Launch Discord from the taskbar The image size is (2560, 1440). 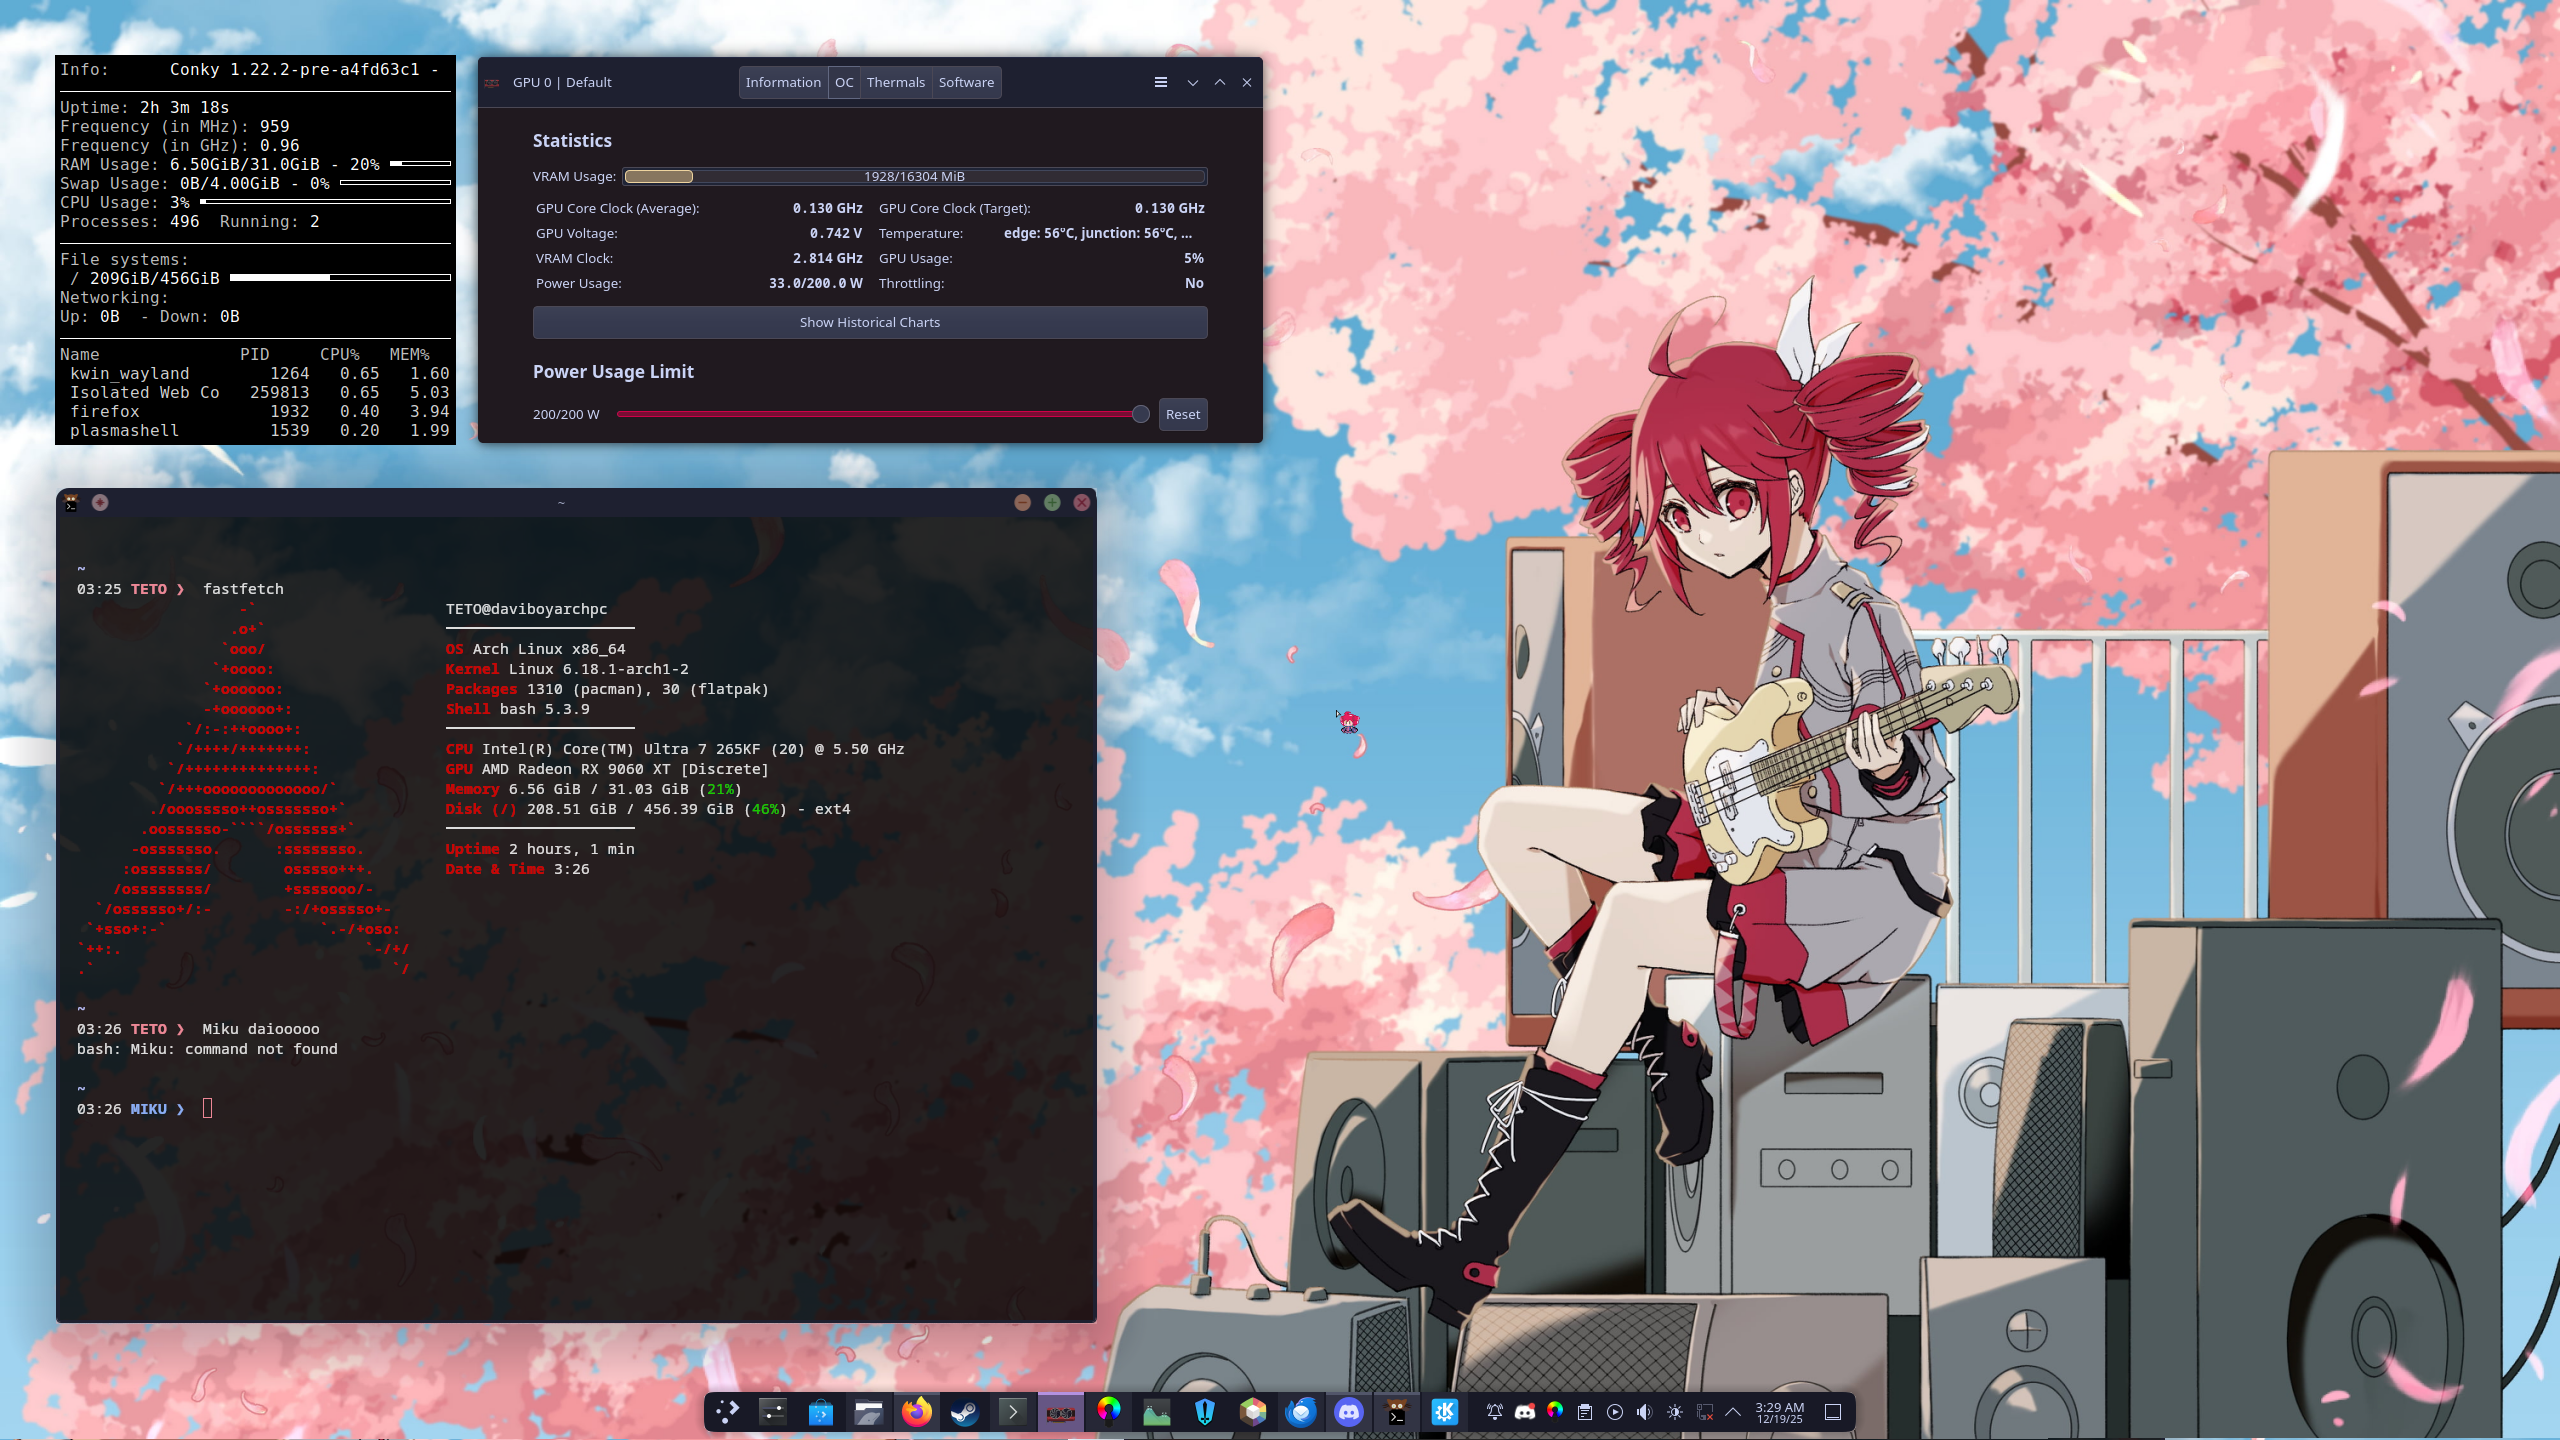pos(1349,1411)
